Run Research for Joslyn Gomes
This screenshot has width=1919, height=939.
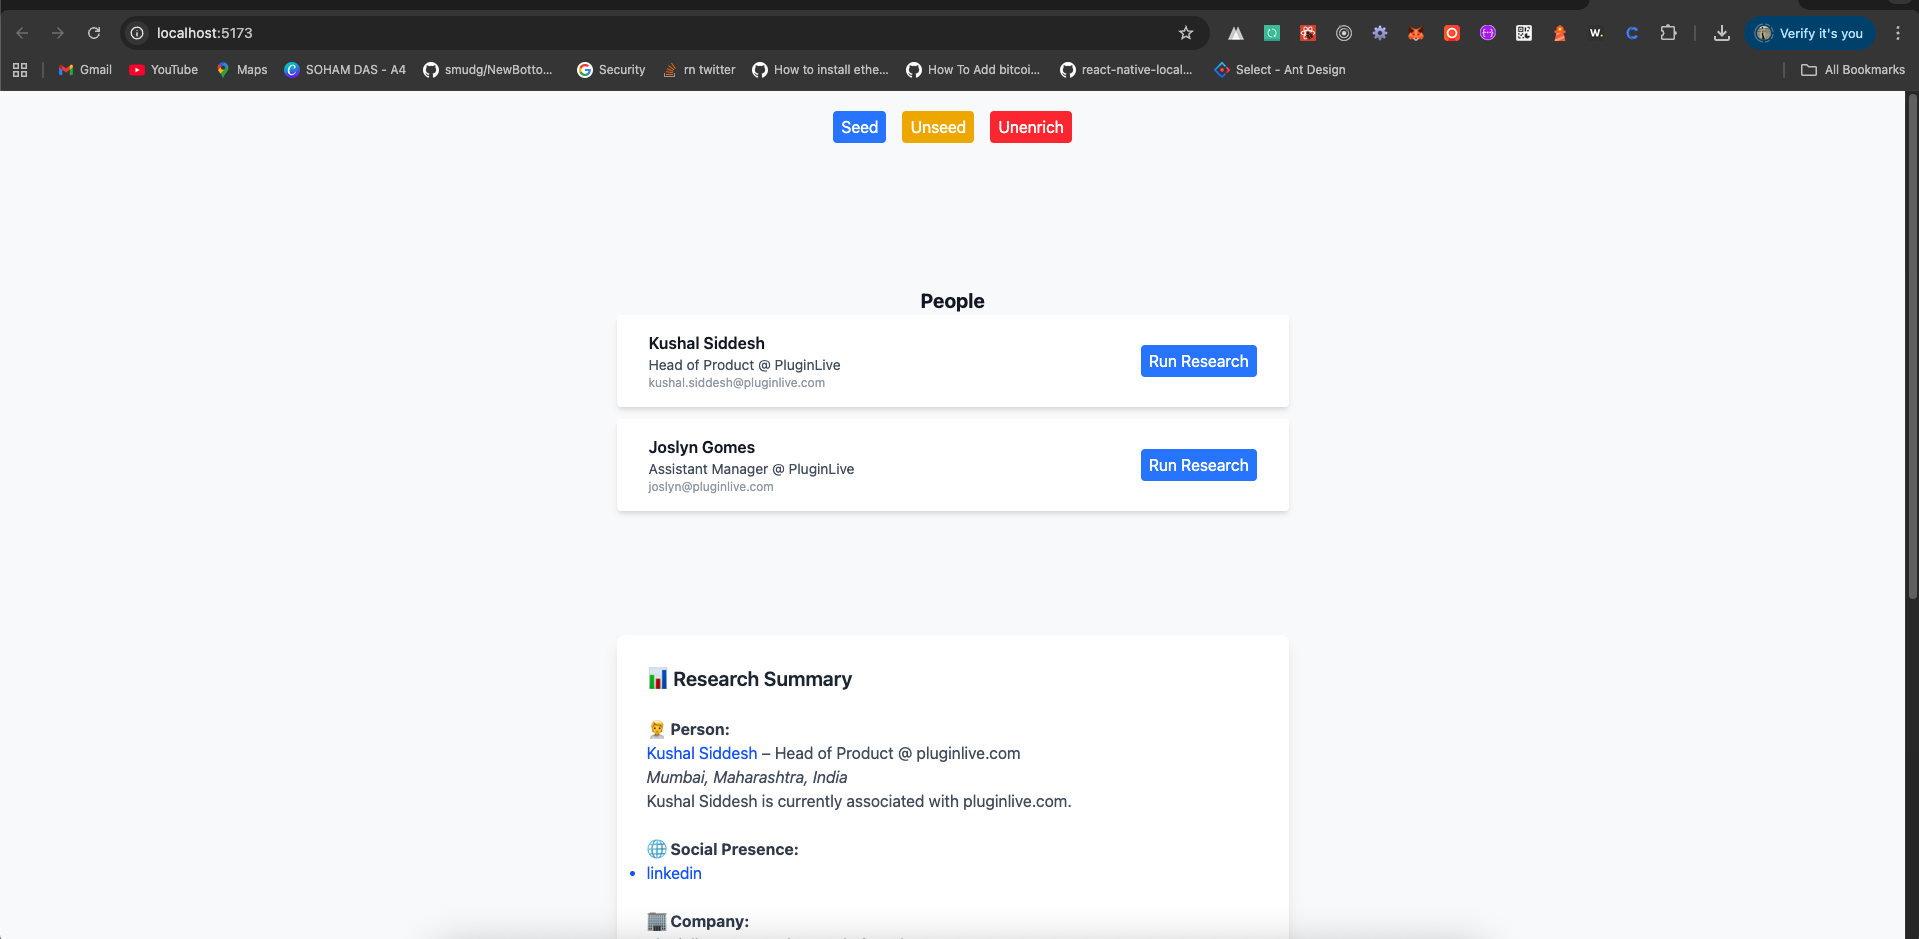[x=1198, y=465]
